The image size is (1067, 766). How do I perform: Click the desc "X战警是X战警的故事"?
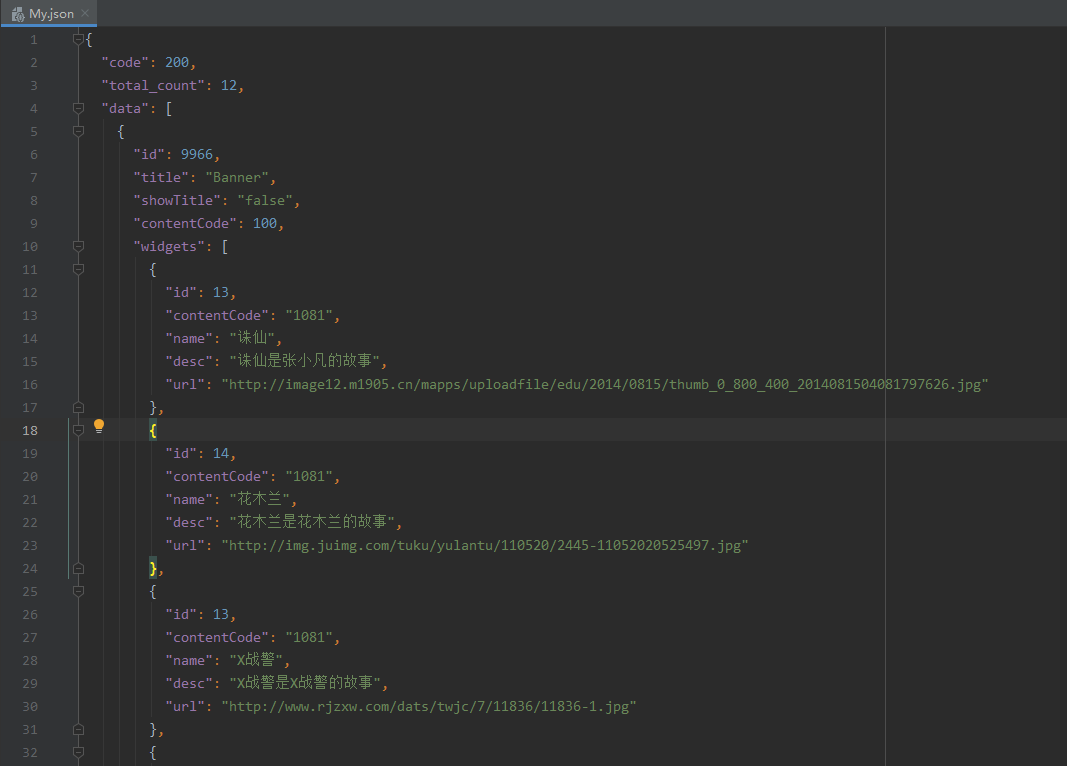coord(306,684)
